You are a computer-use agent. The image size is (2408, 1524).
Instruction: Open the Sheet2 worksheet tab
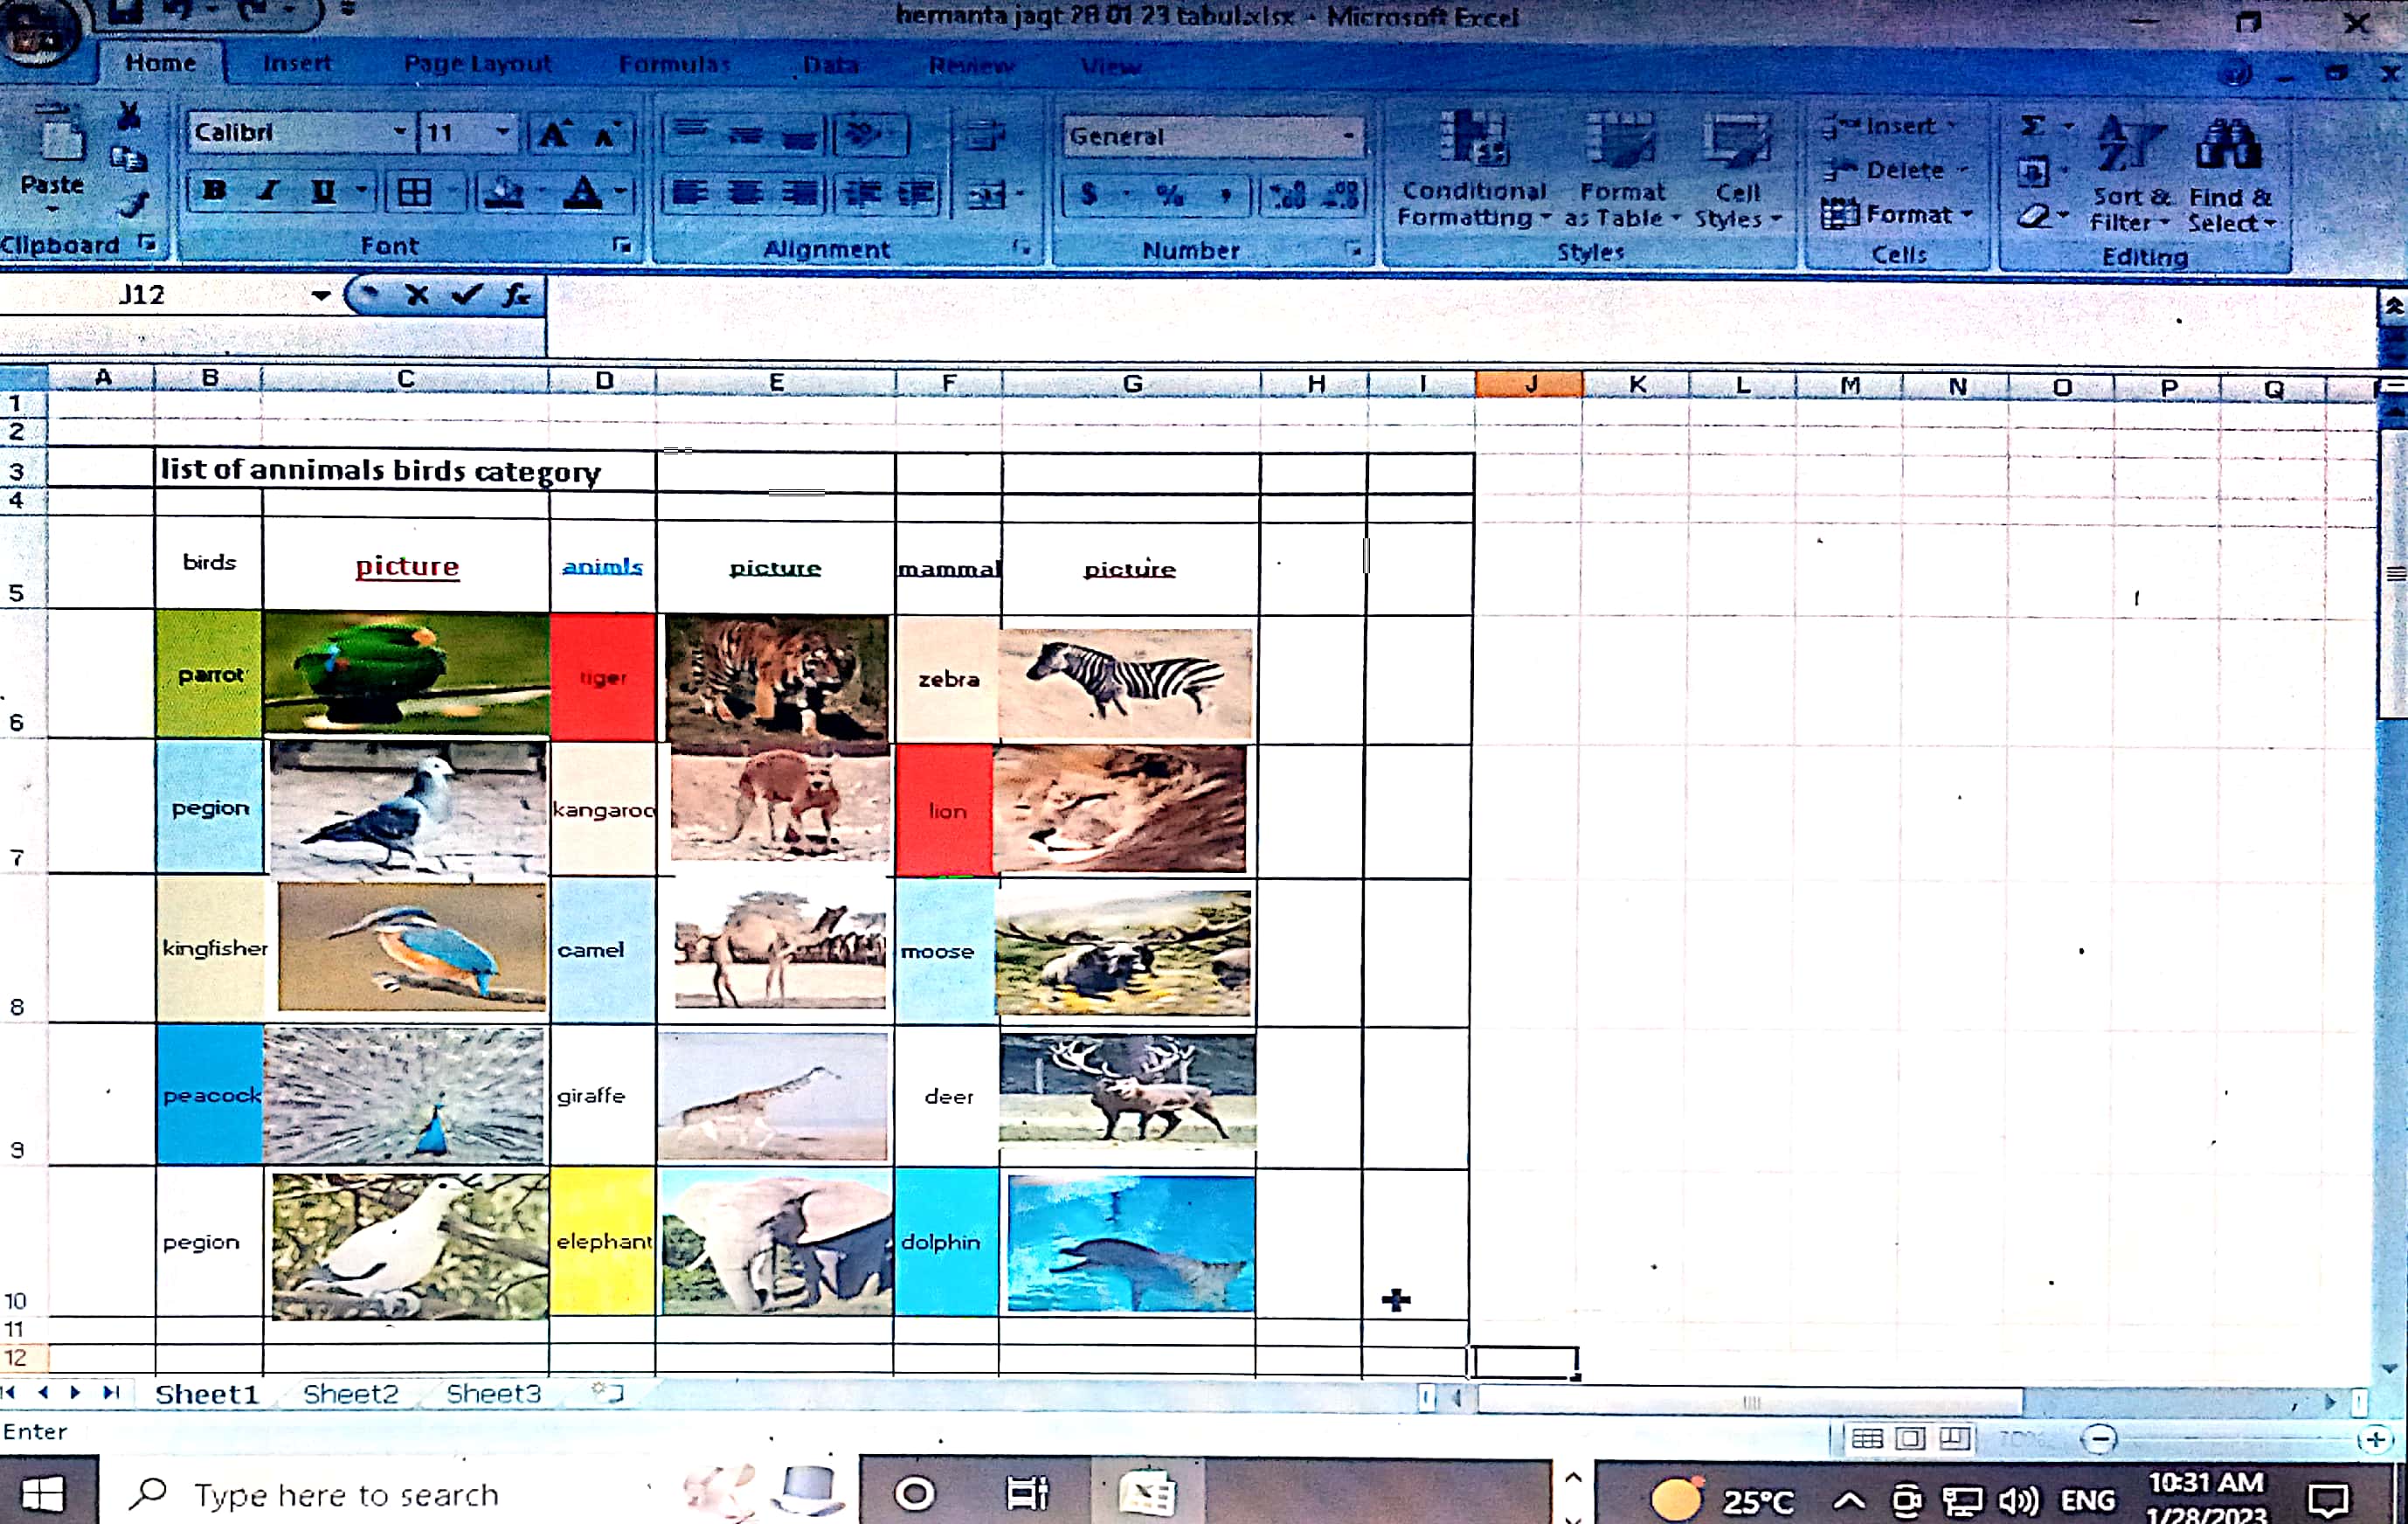(350, 1393)
